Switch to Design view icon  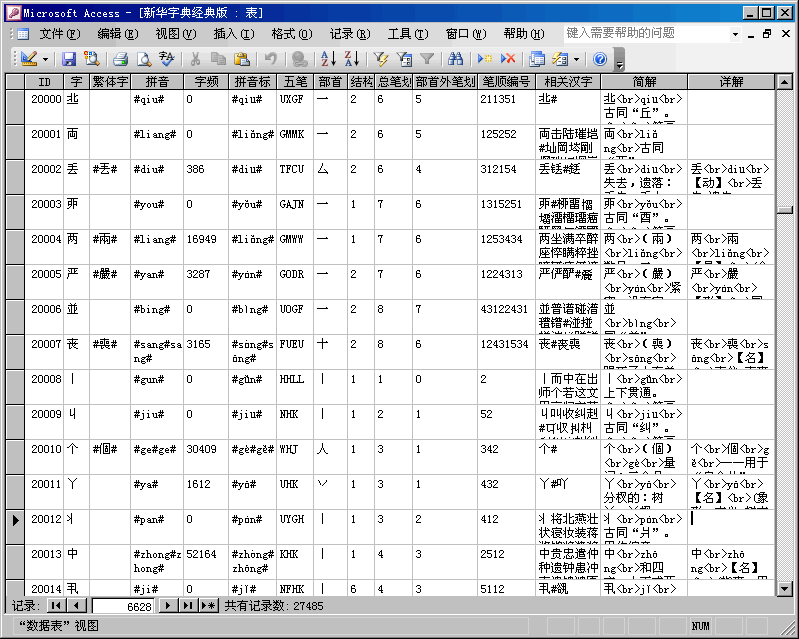tap(29, 59)
